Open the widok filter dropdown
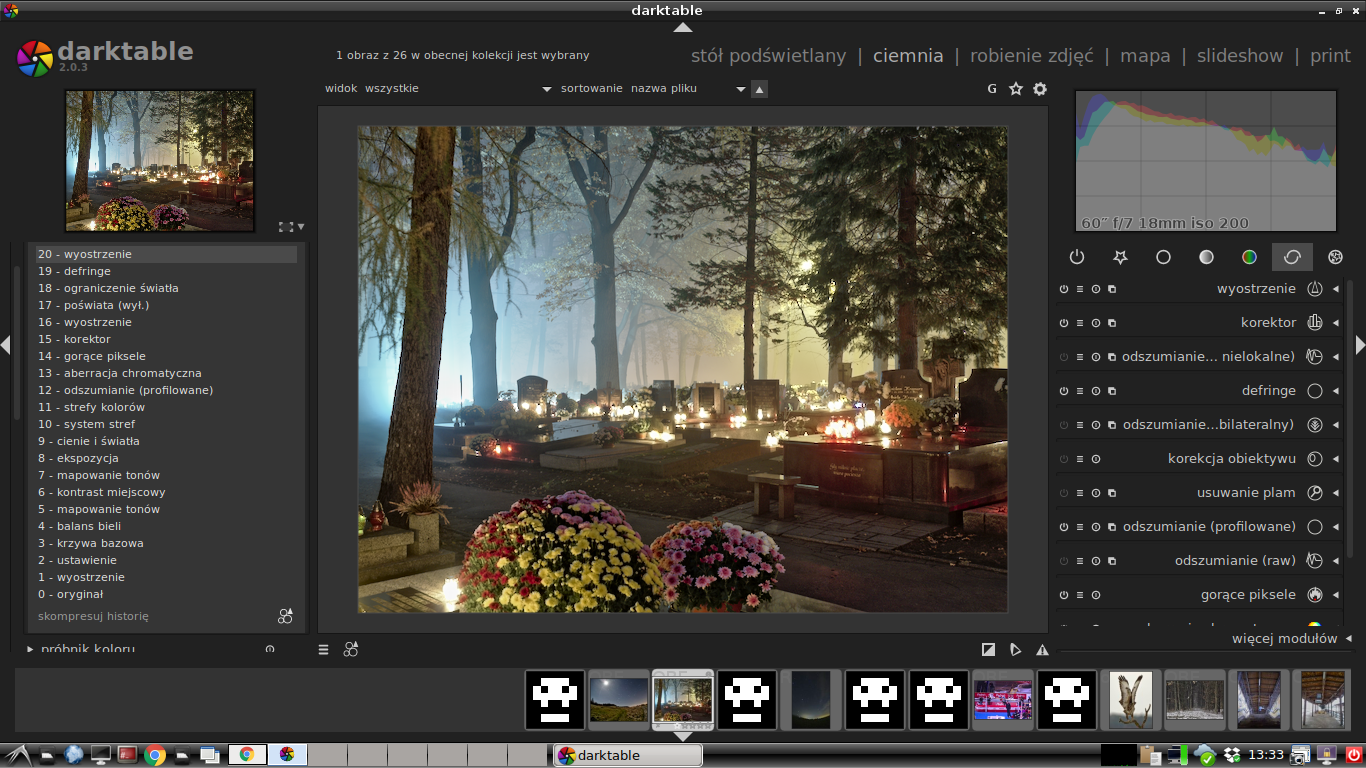This screenshot has height=768, width=1366. point(546,89)
